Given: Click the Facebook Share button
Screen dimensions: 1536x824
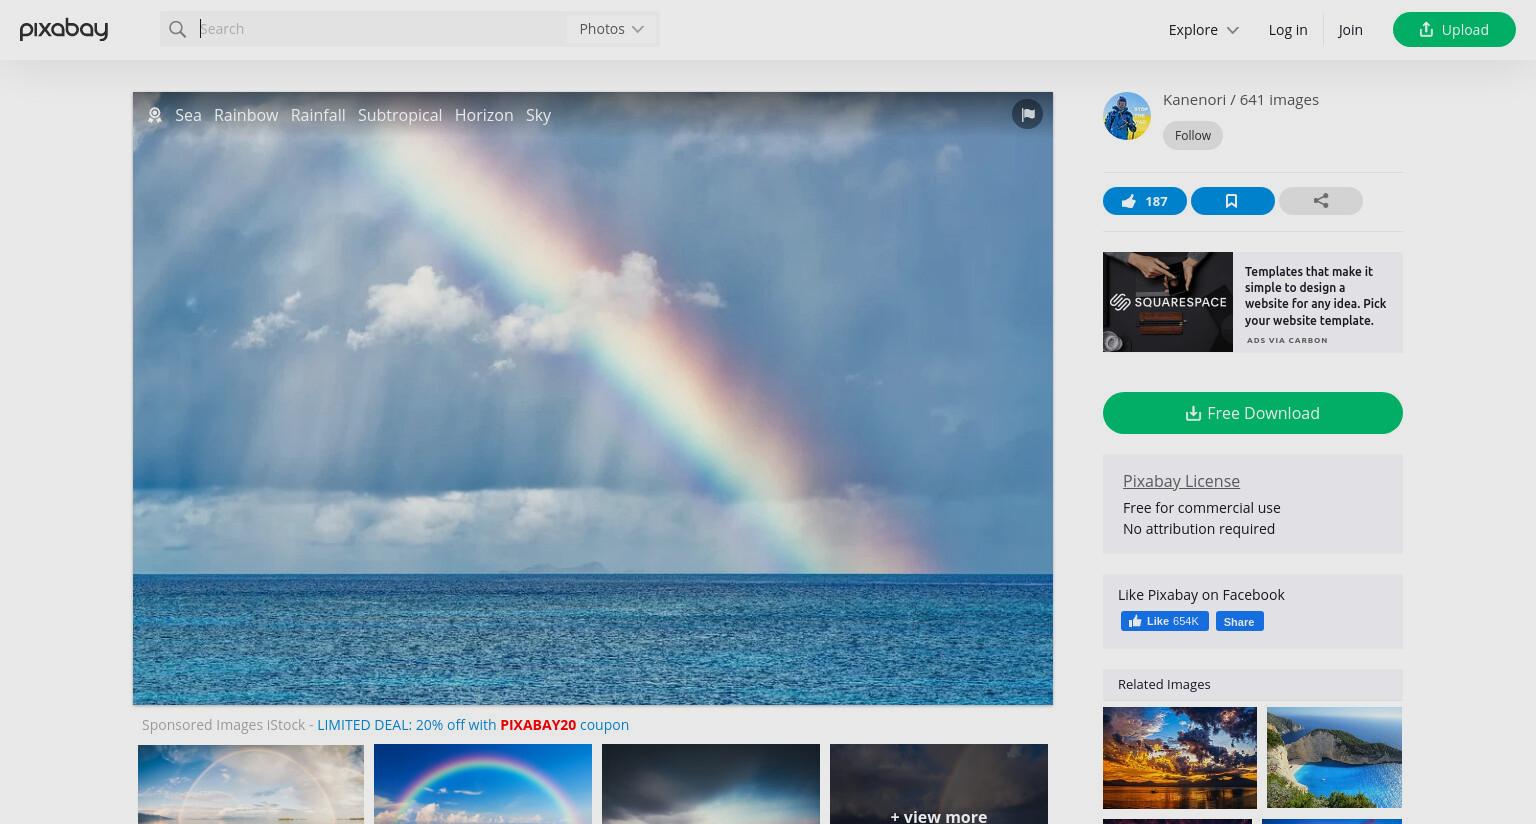Looking at the screenshot, I should click(1240, 621).
